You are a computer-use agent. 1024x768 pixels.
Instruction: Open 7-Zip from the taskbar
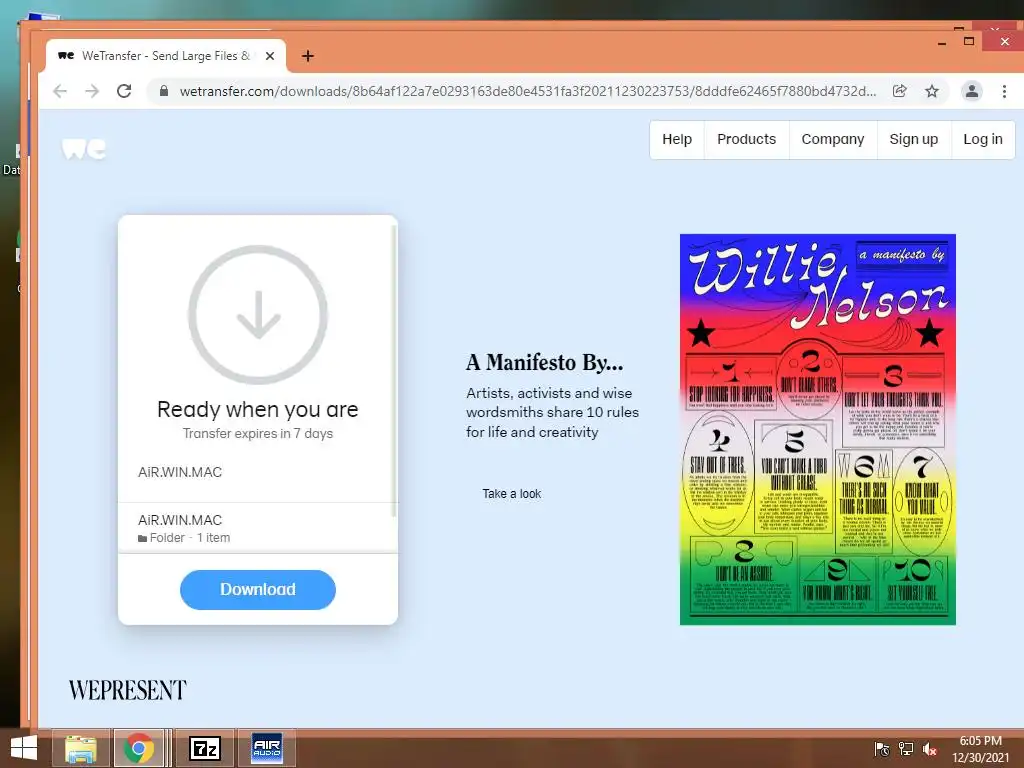[205, 748]
